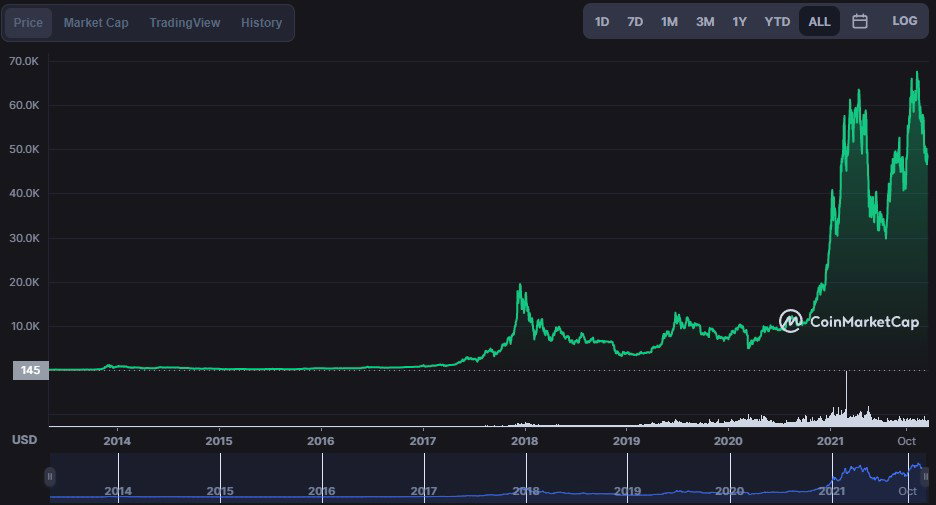Select the 1Y time range

pos(740,21)
